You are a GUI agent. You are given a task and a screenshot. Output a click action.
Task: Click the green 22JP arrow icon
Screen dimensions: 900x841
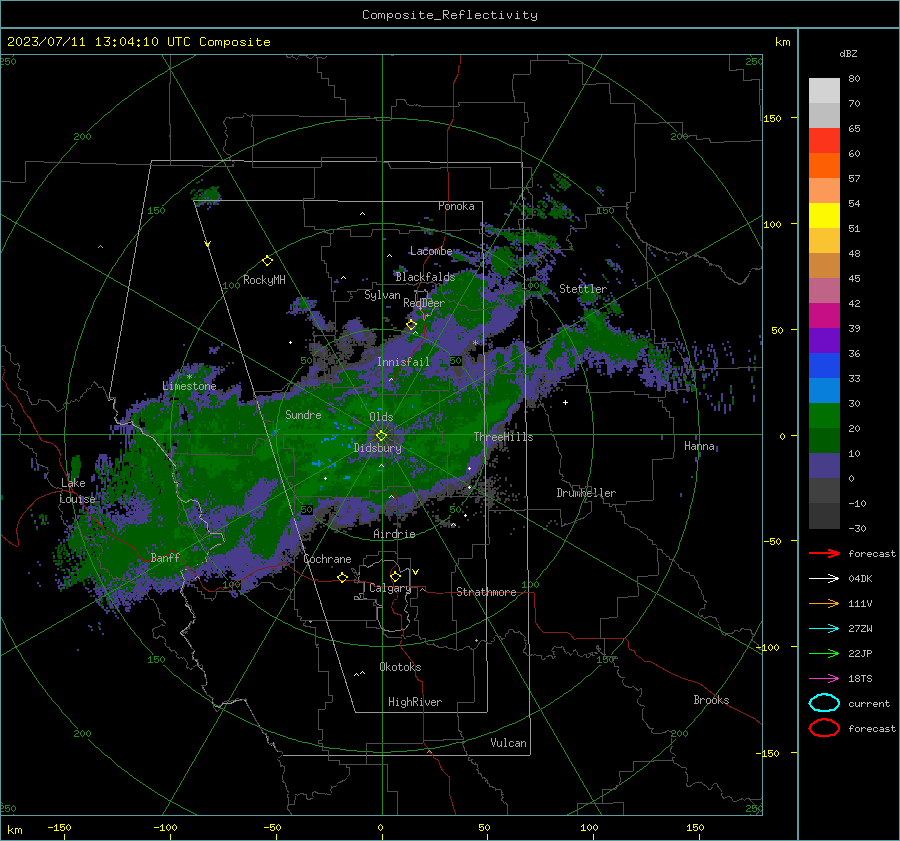[x=824, y=653]
